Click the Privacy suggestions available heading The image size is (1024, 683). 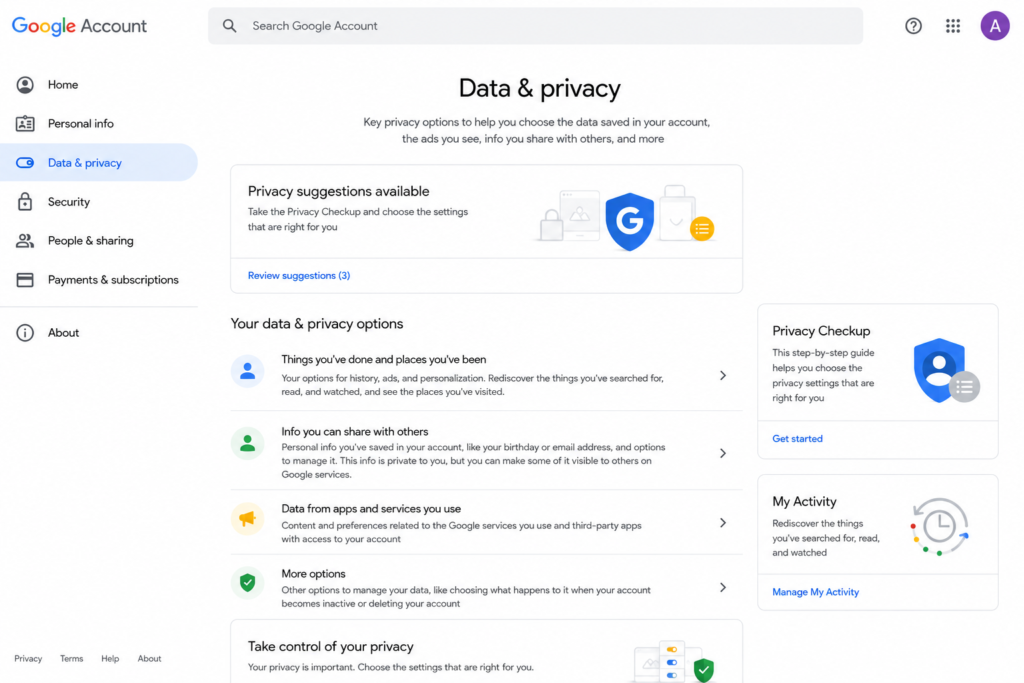pos(338,191)
